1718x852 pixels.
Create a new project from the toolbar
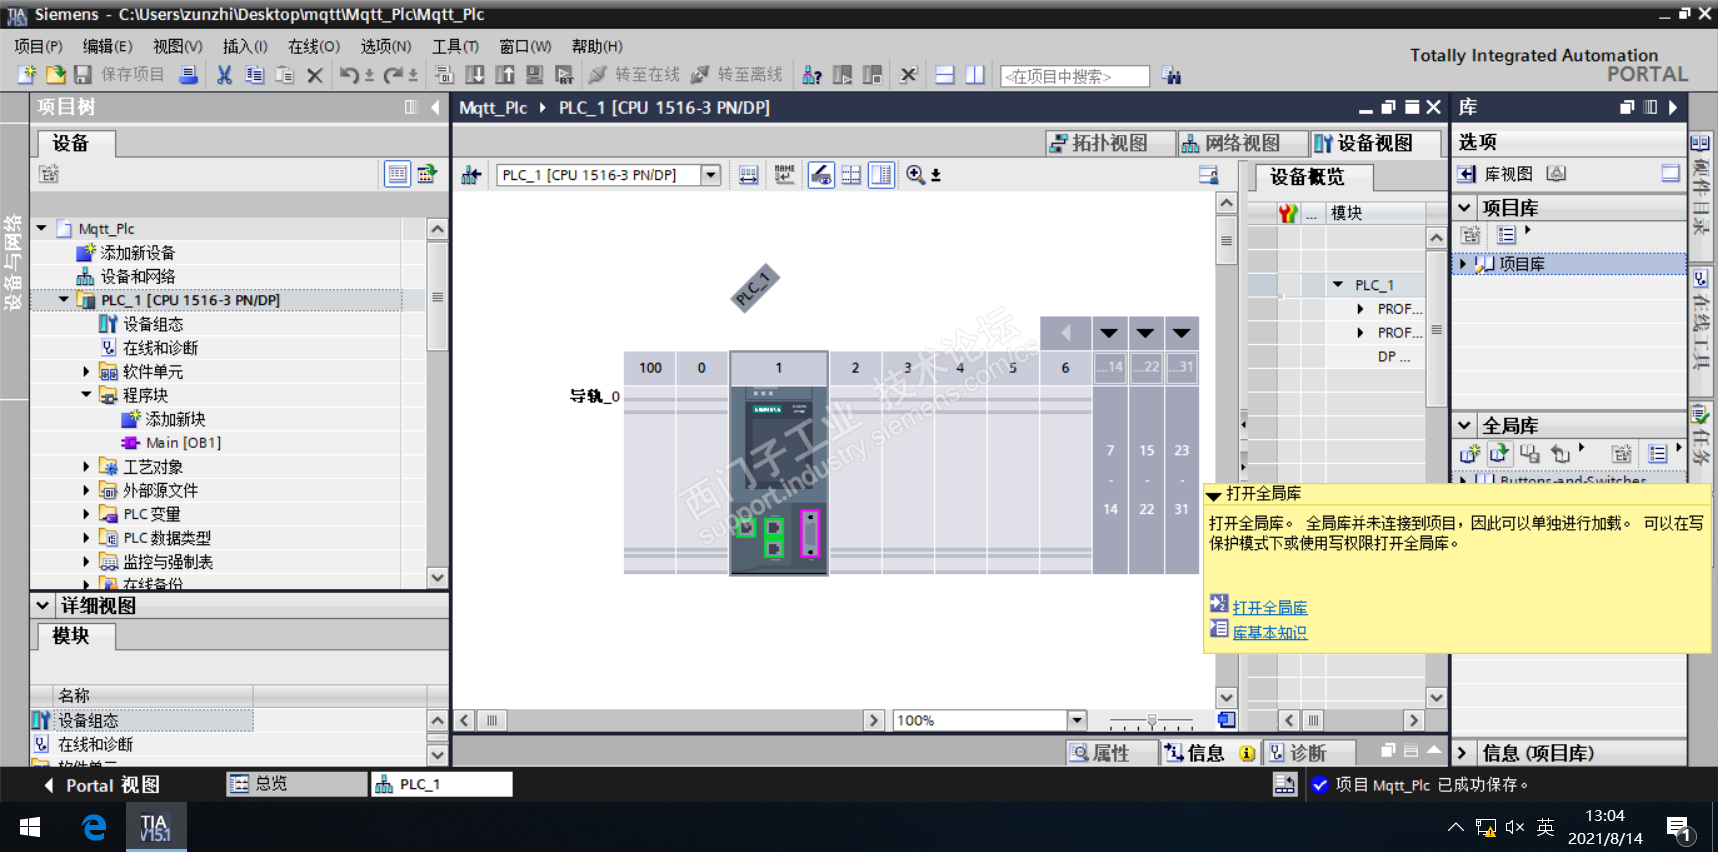27,75
